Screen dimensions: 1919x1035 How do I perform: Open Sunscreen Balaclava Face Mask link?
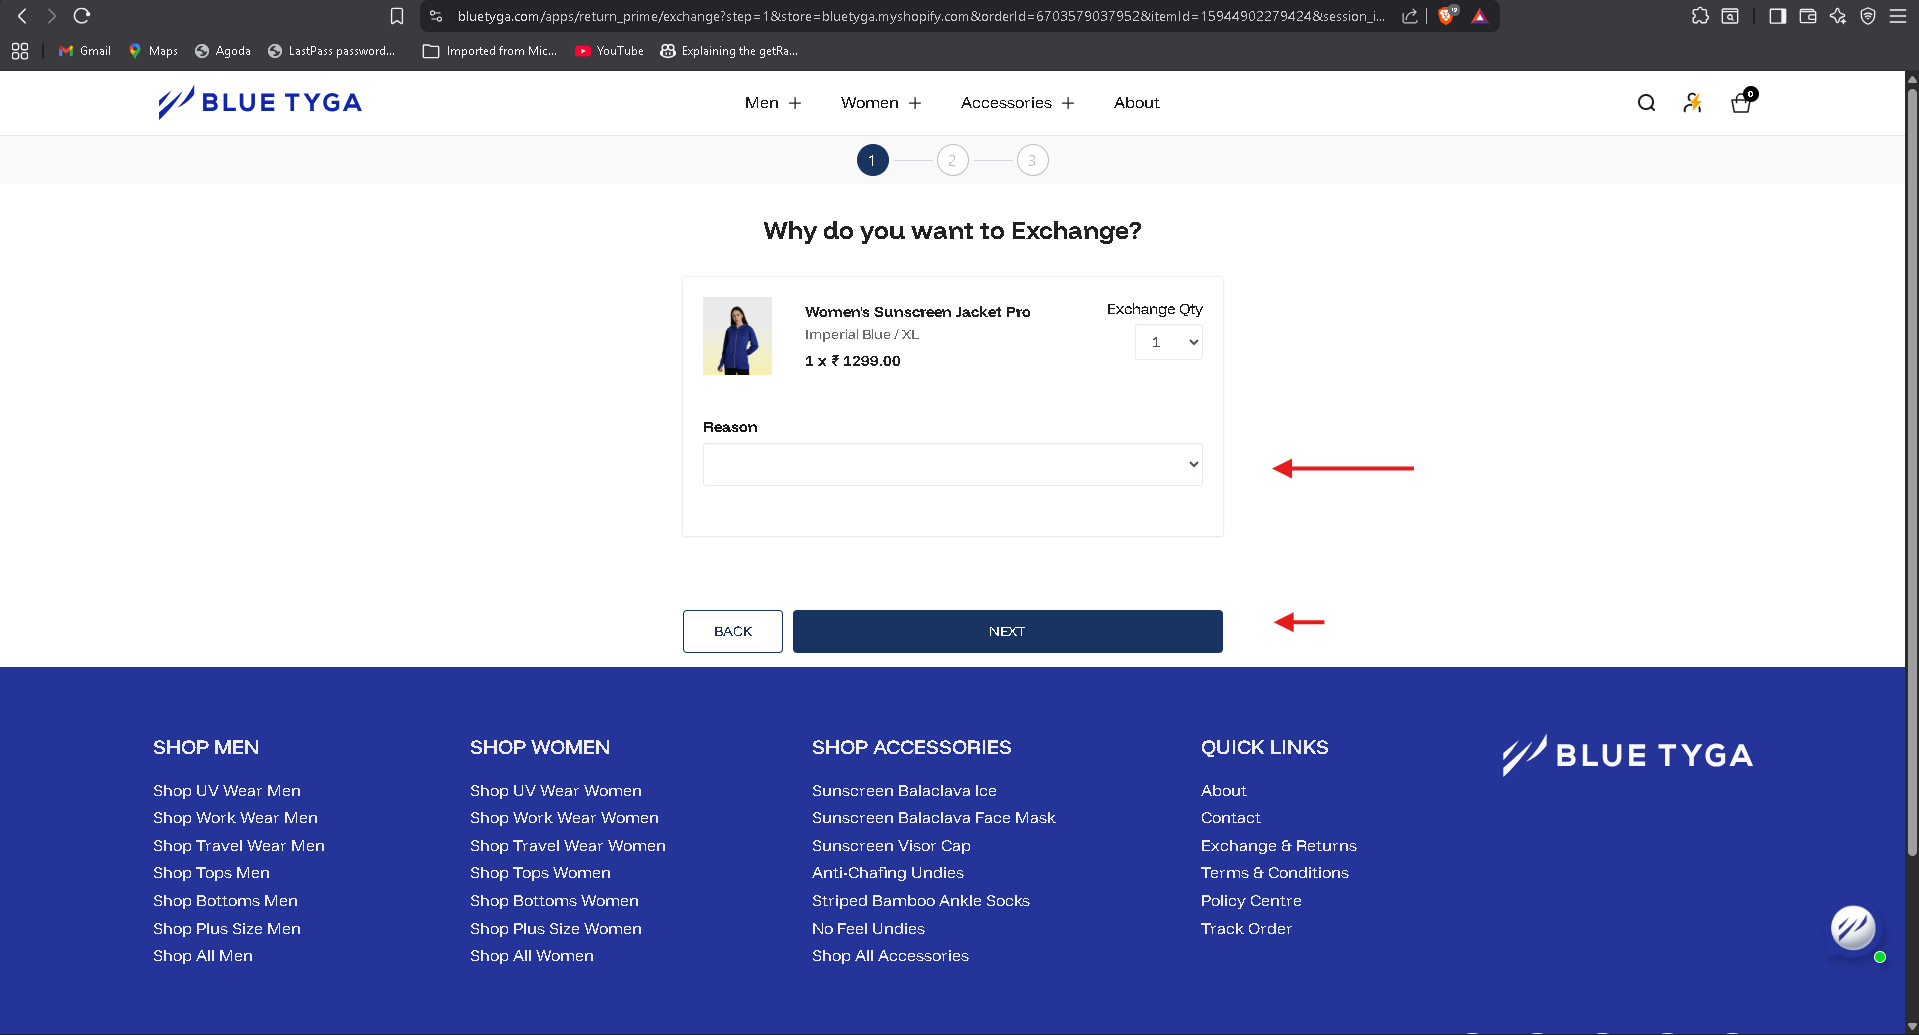[934, 818]
